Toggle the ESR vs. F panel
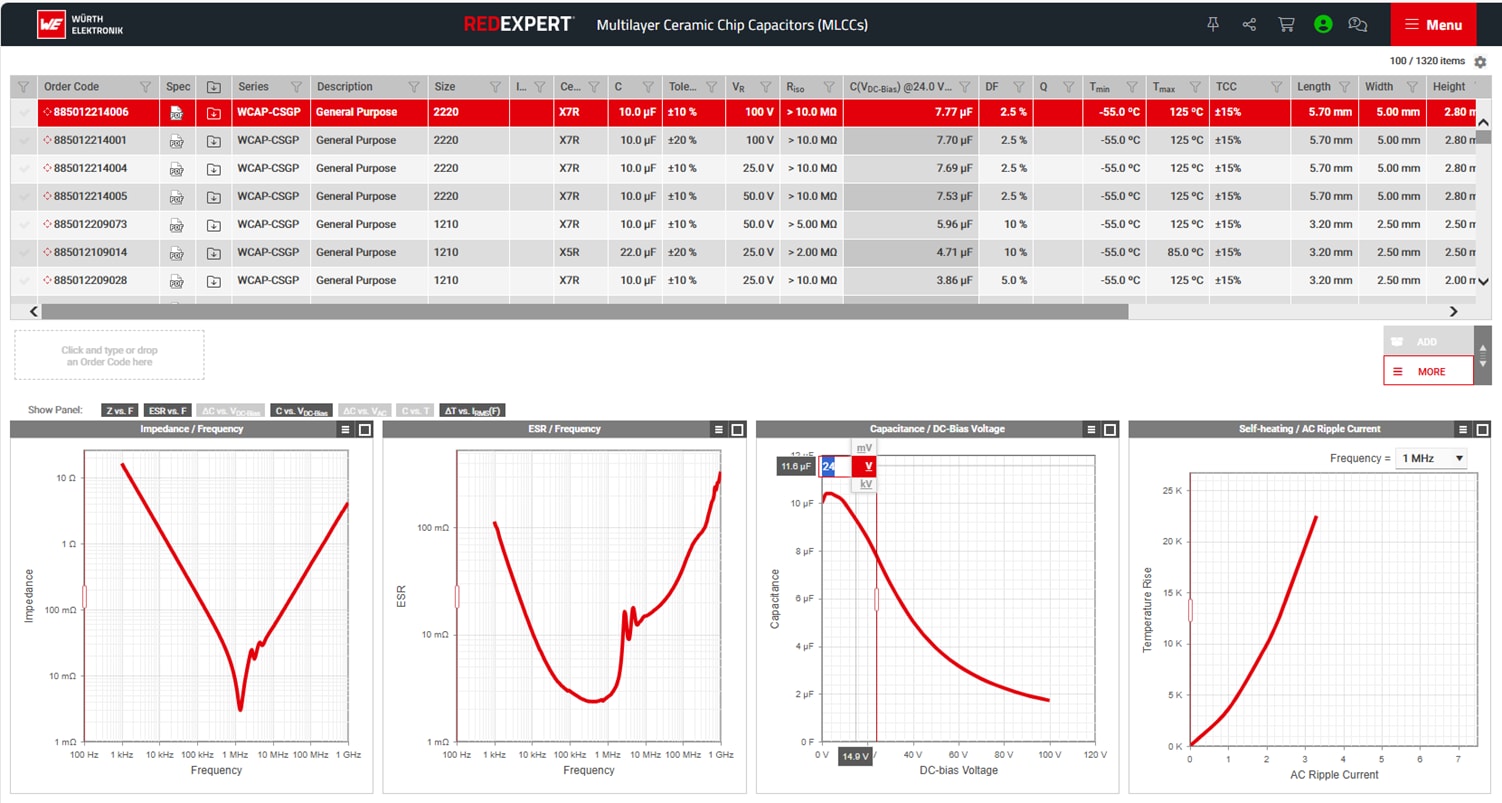1502x803 pixels. (168, 410)
